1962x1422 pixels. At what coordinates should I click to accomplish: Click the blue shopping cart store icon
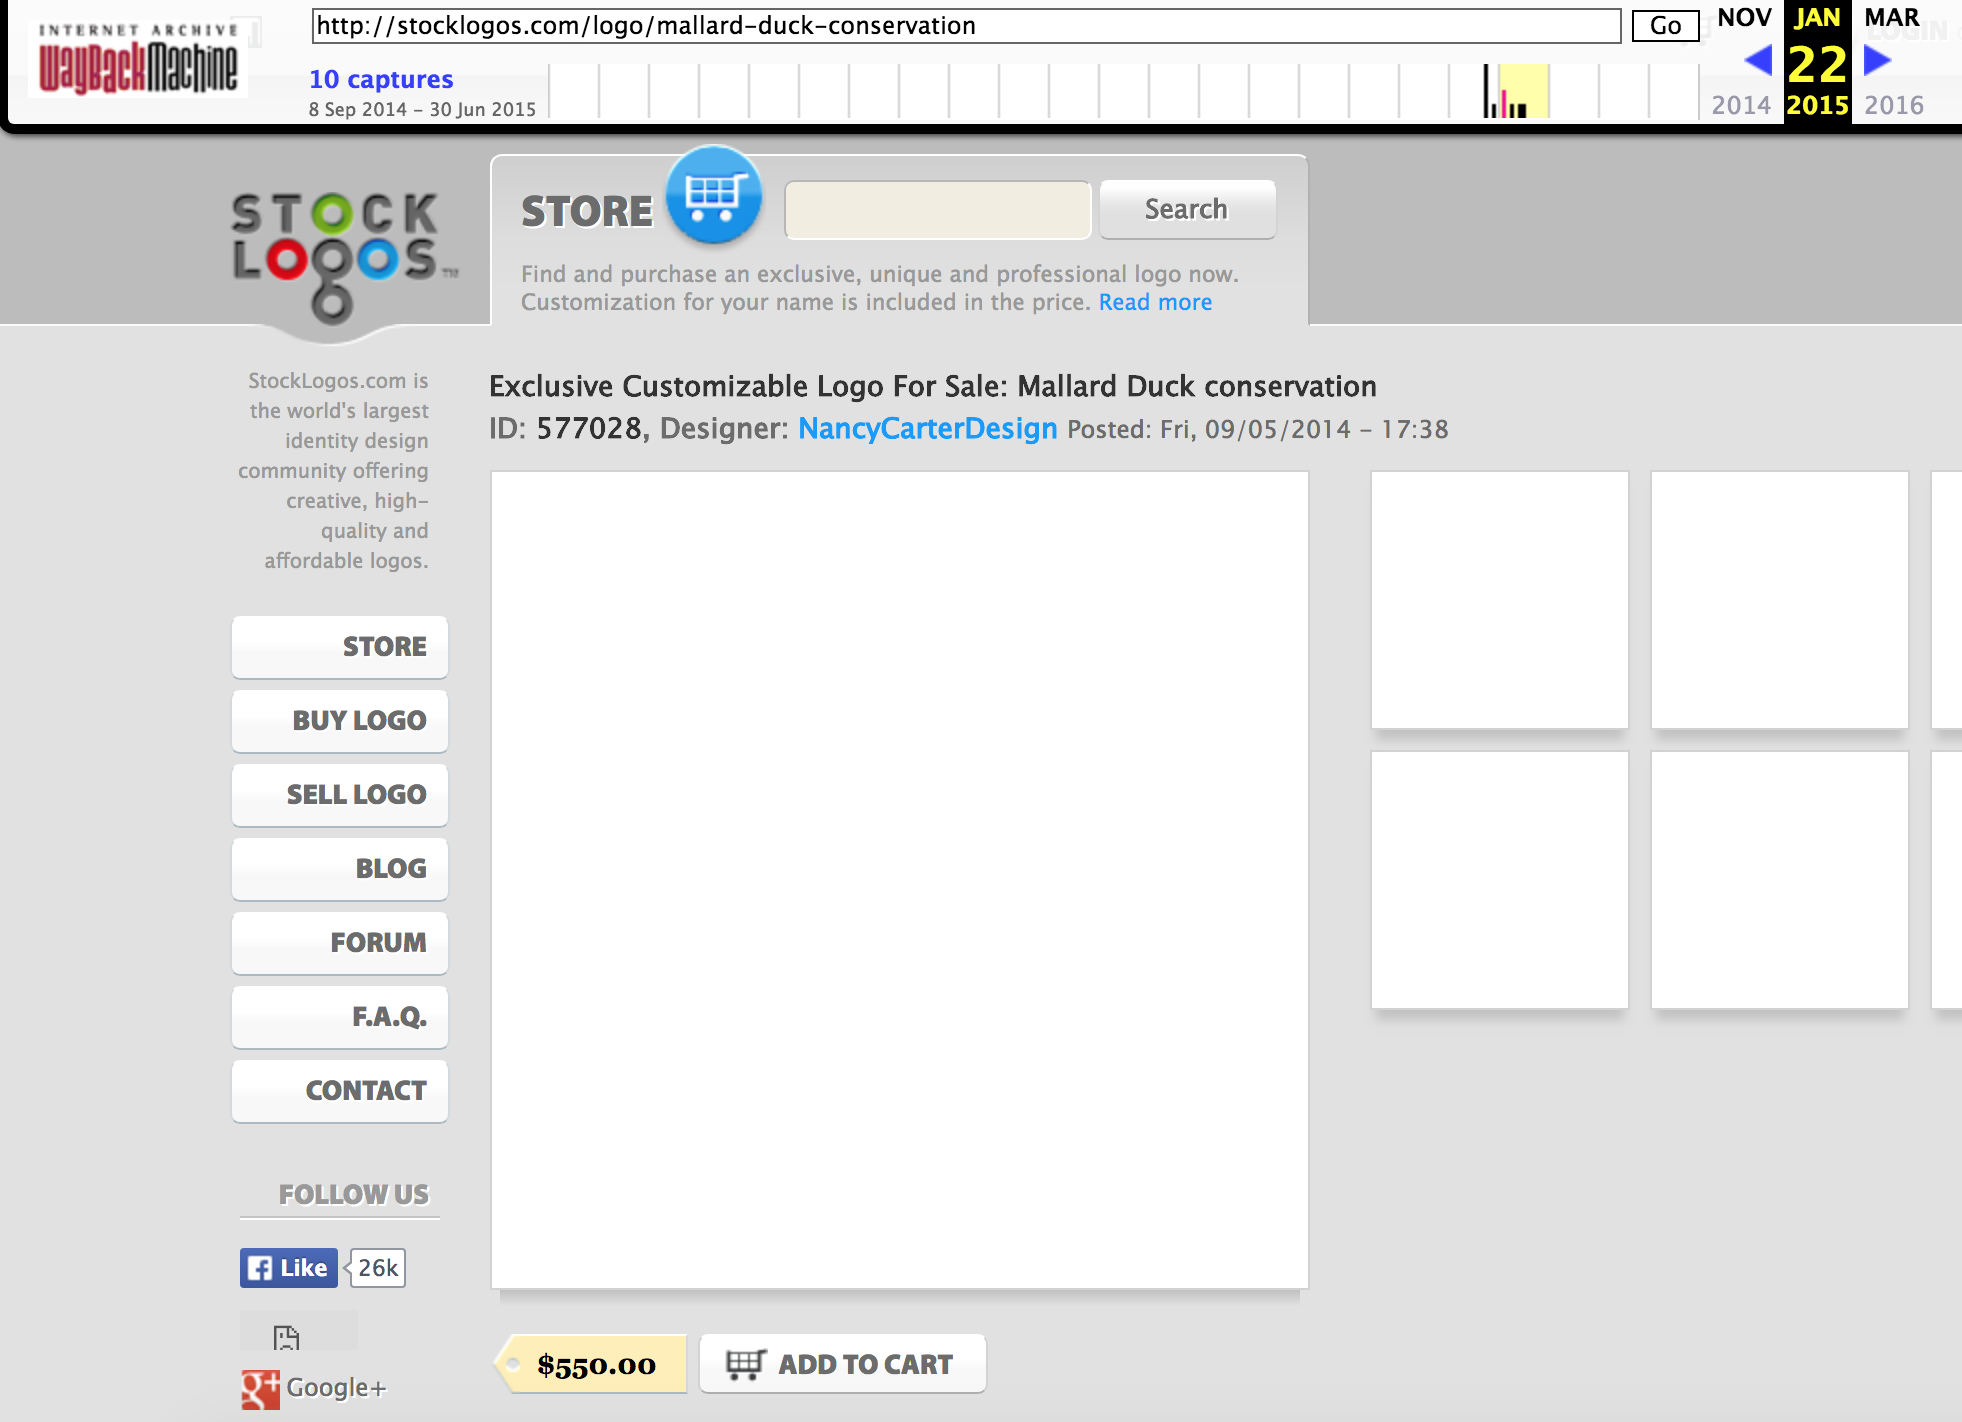713,195
